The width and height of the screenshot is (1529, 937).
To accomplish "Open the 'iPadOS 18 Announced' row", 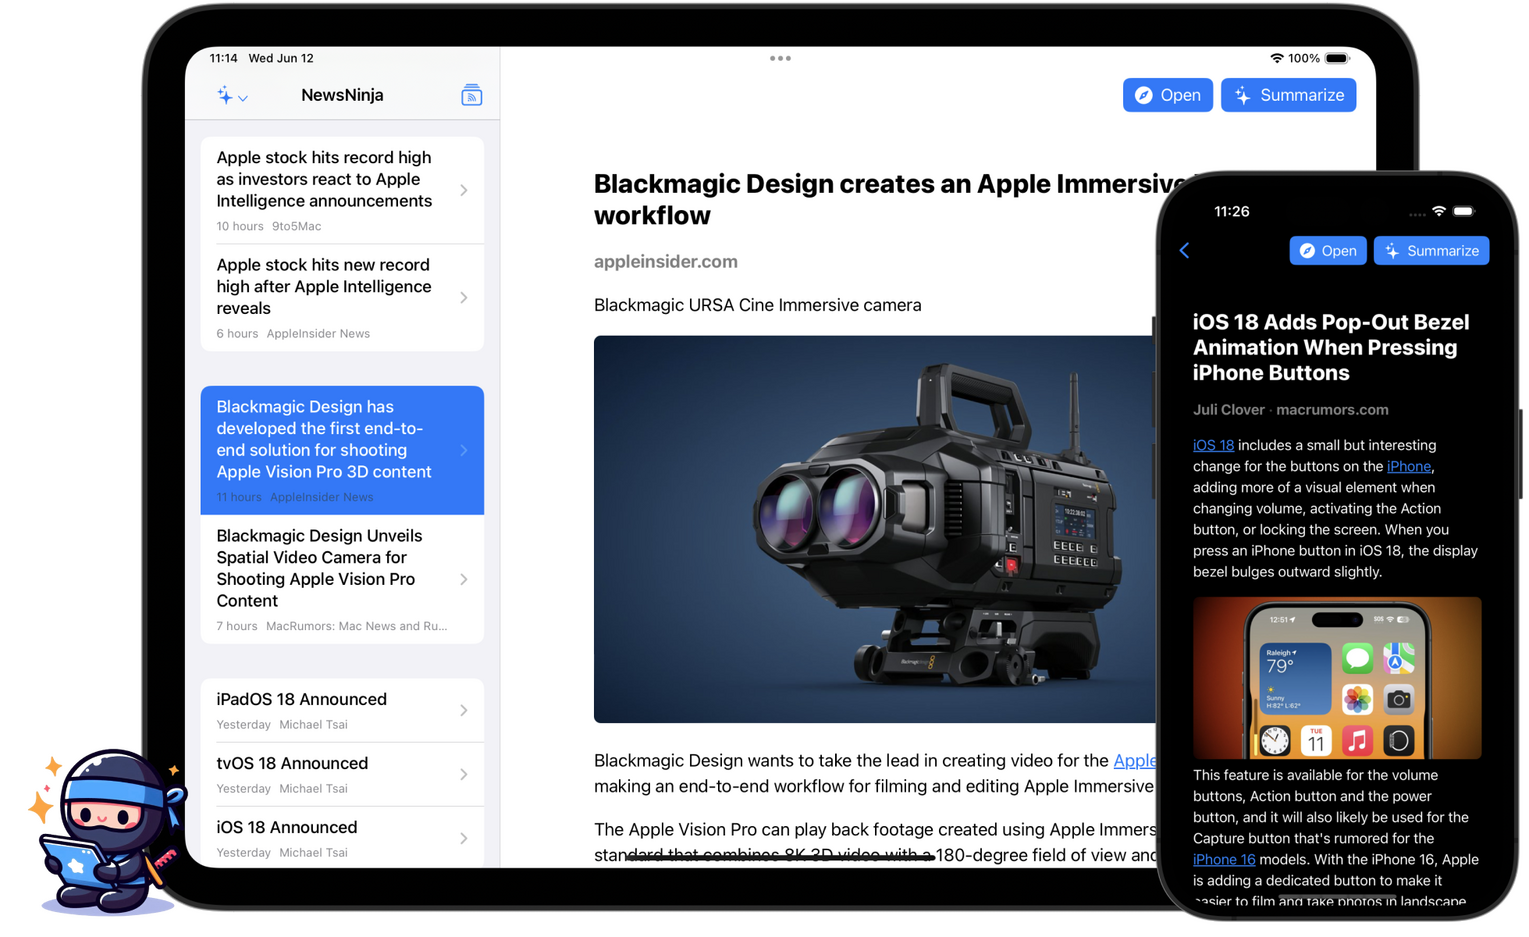I will pos(342,710).
